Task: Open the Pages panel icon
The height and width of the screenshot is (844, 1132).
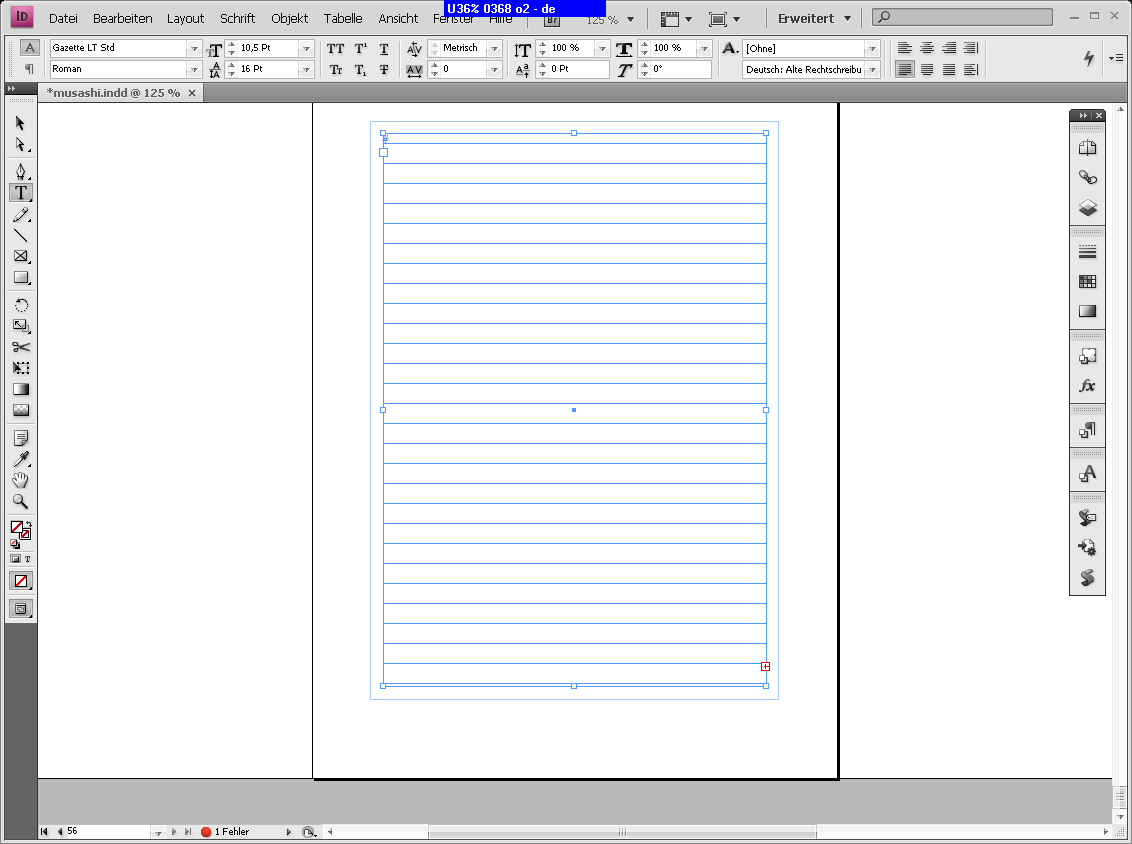Action: [1087, 148]
